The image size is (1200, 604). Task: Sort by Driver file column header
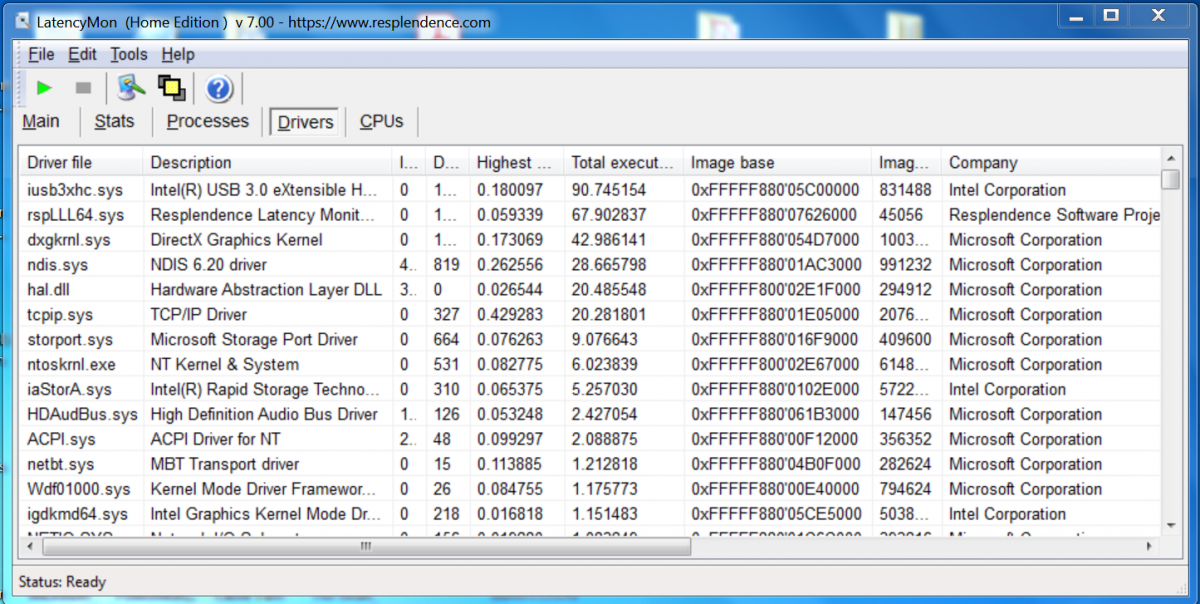coord(81,162)
